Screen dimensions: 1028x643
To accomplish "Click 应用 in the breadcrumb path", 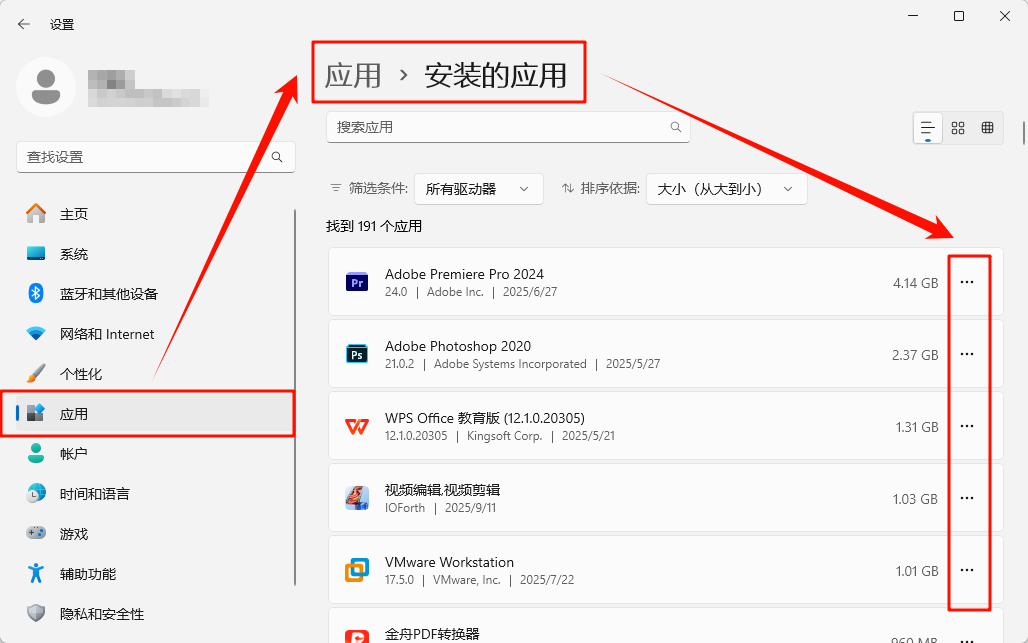I will (353, 72).
